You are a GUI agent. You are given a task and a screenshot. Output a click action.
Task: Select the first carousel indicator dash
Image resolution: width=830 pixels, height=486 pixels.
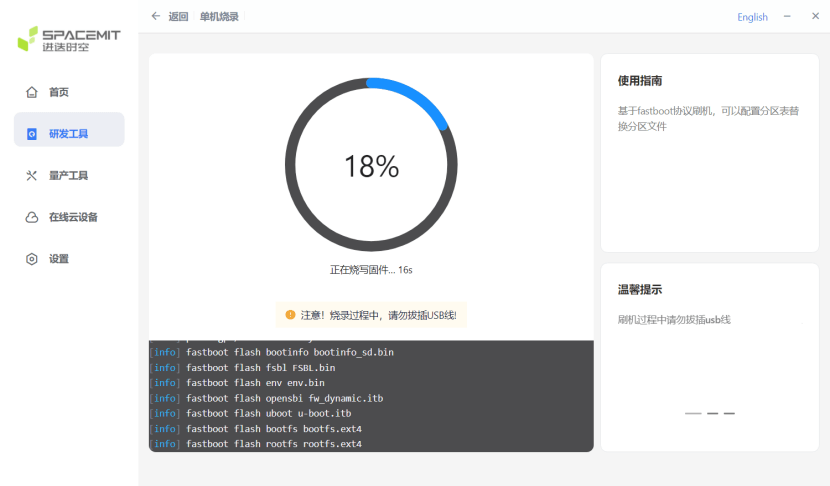click(693, 413)
